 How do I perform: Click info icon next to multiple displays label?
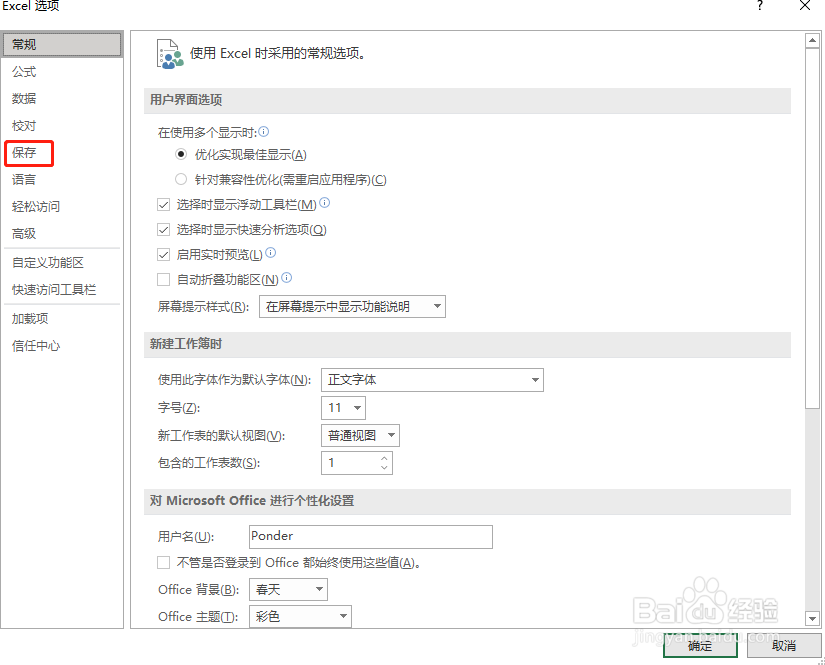click(x=264, y=132)
